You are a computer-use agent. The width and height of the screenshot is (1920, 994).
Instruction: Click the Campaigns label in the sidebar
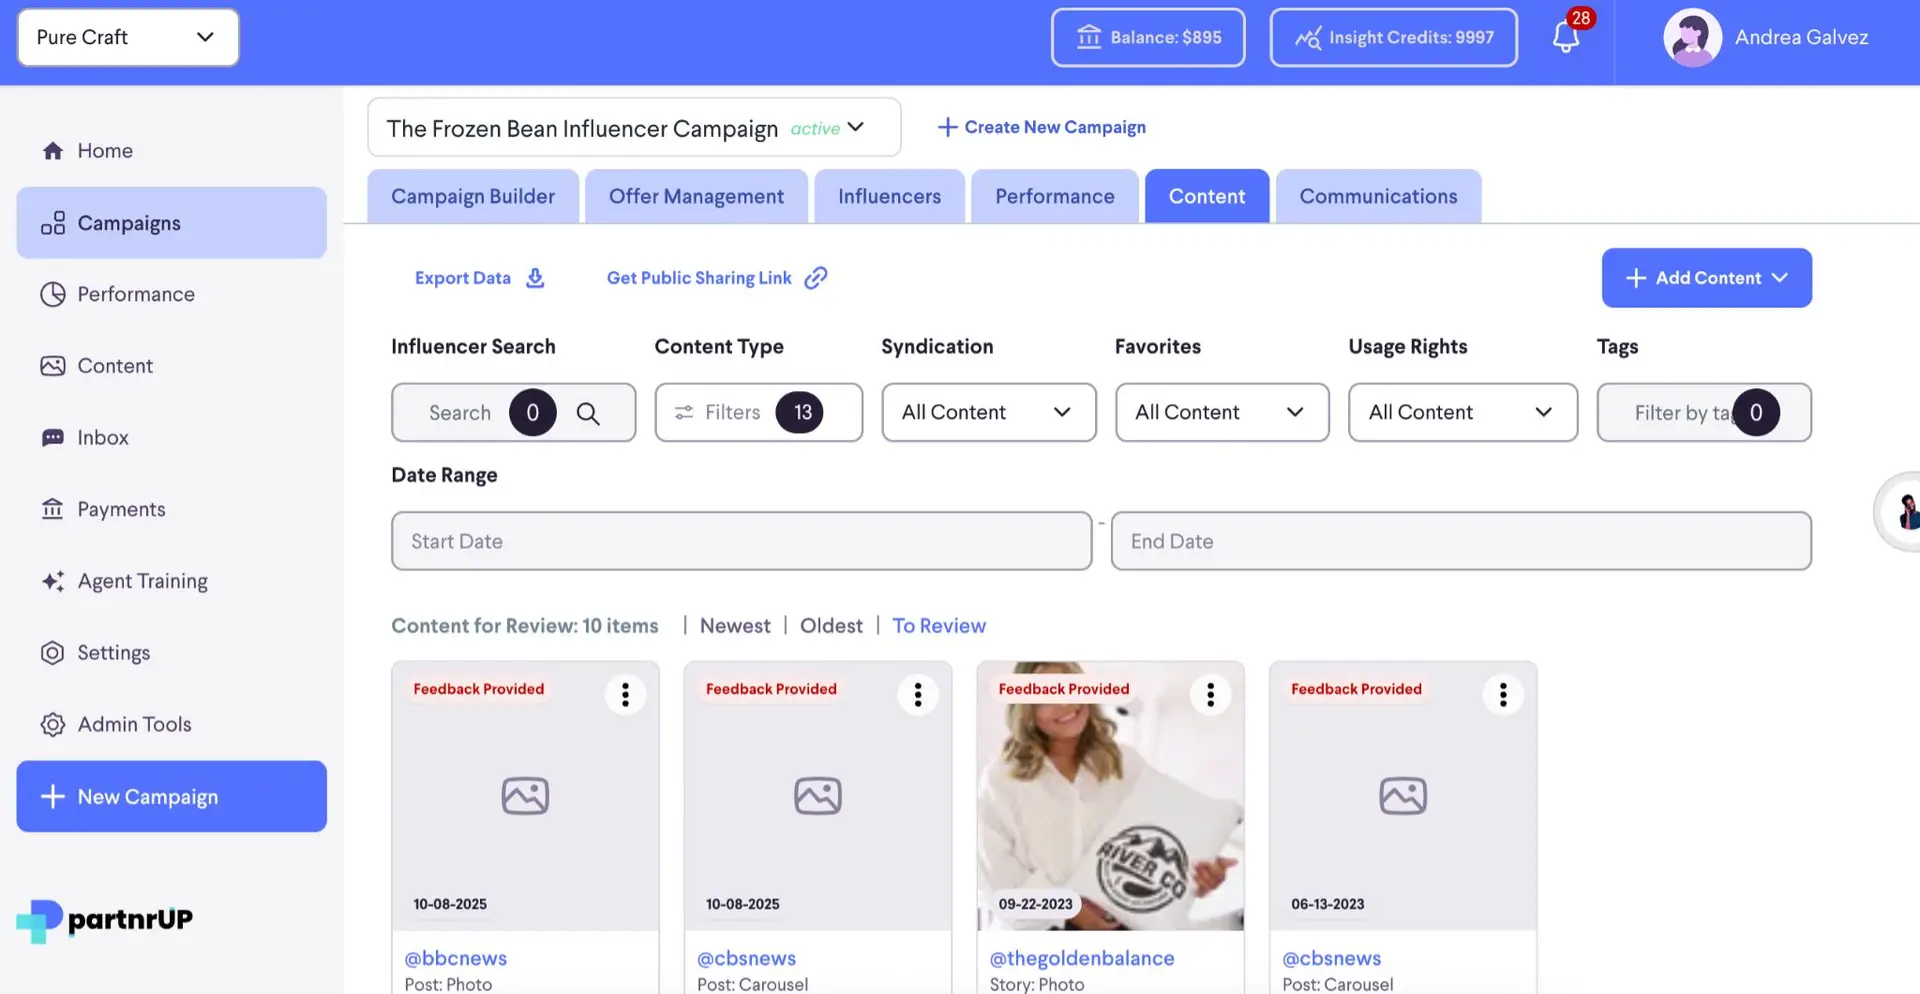(129, 223)
